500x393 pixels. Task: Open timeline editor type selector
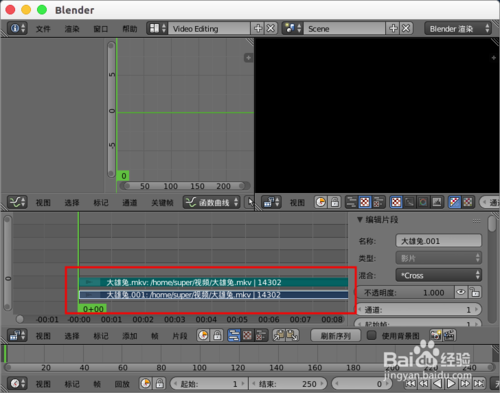pyautogui.click(x=17, y=384)
